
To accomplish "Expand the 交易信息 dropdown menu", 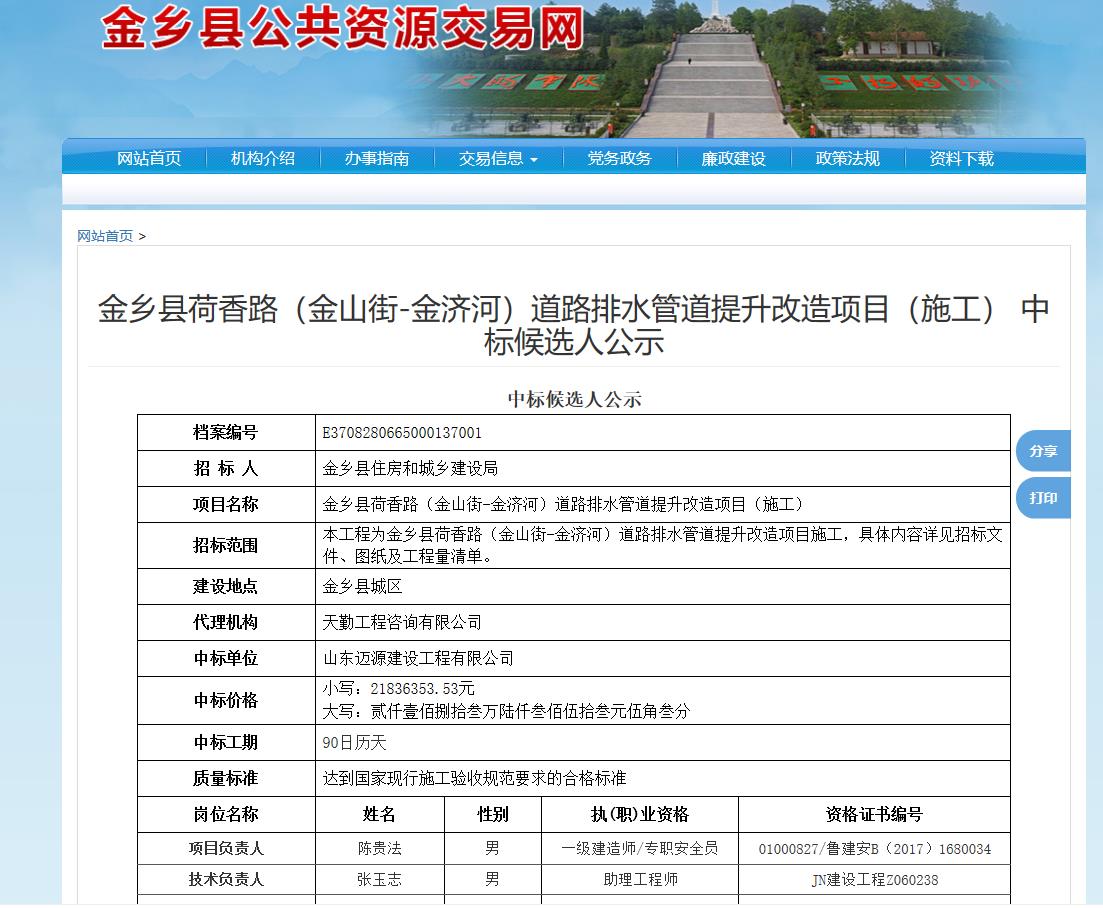I will [498, 159].
